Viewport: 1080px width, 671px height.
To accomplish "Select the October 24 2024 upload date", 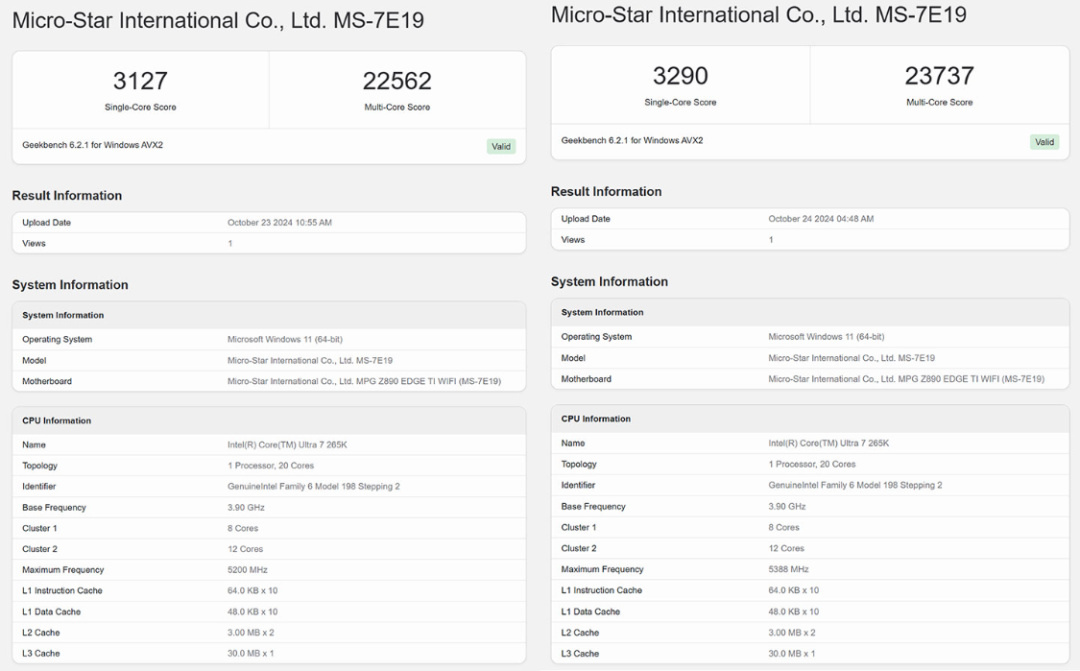I will pyautogui.click(x=820, y=219).
